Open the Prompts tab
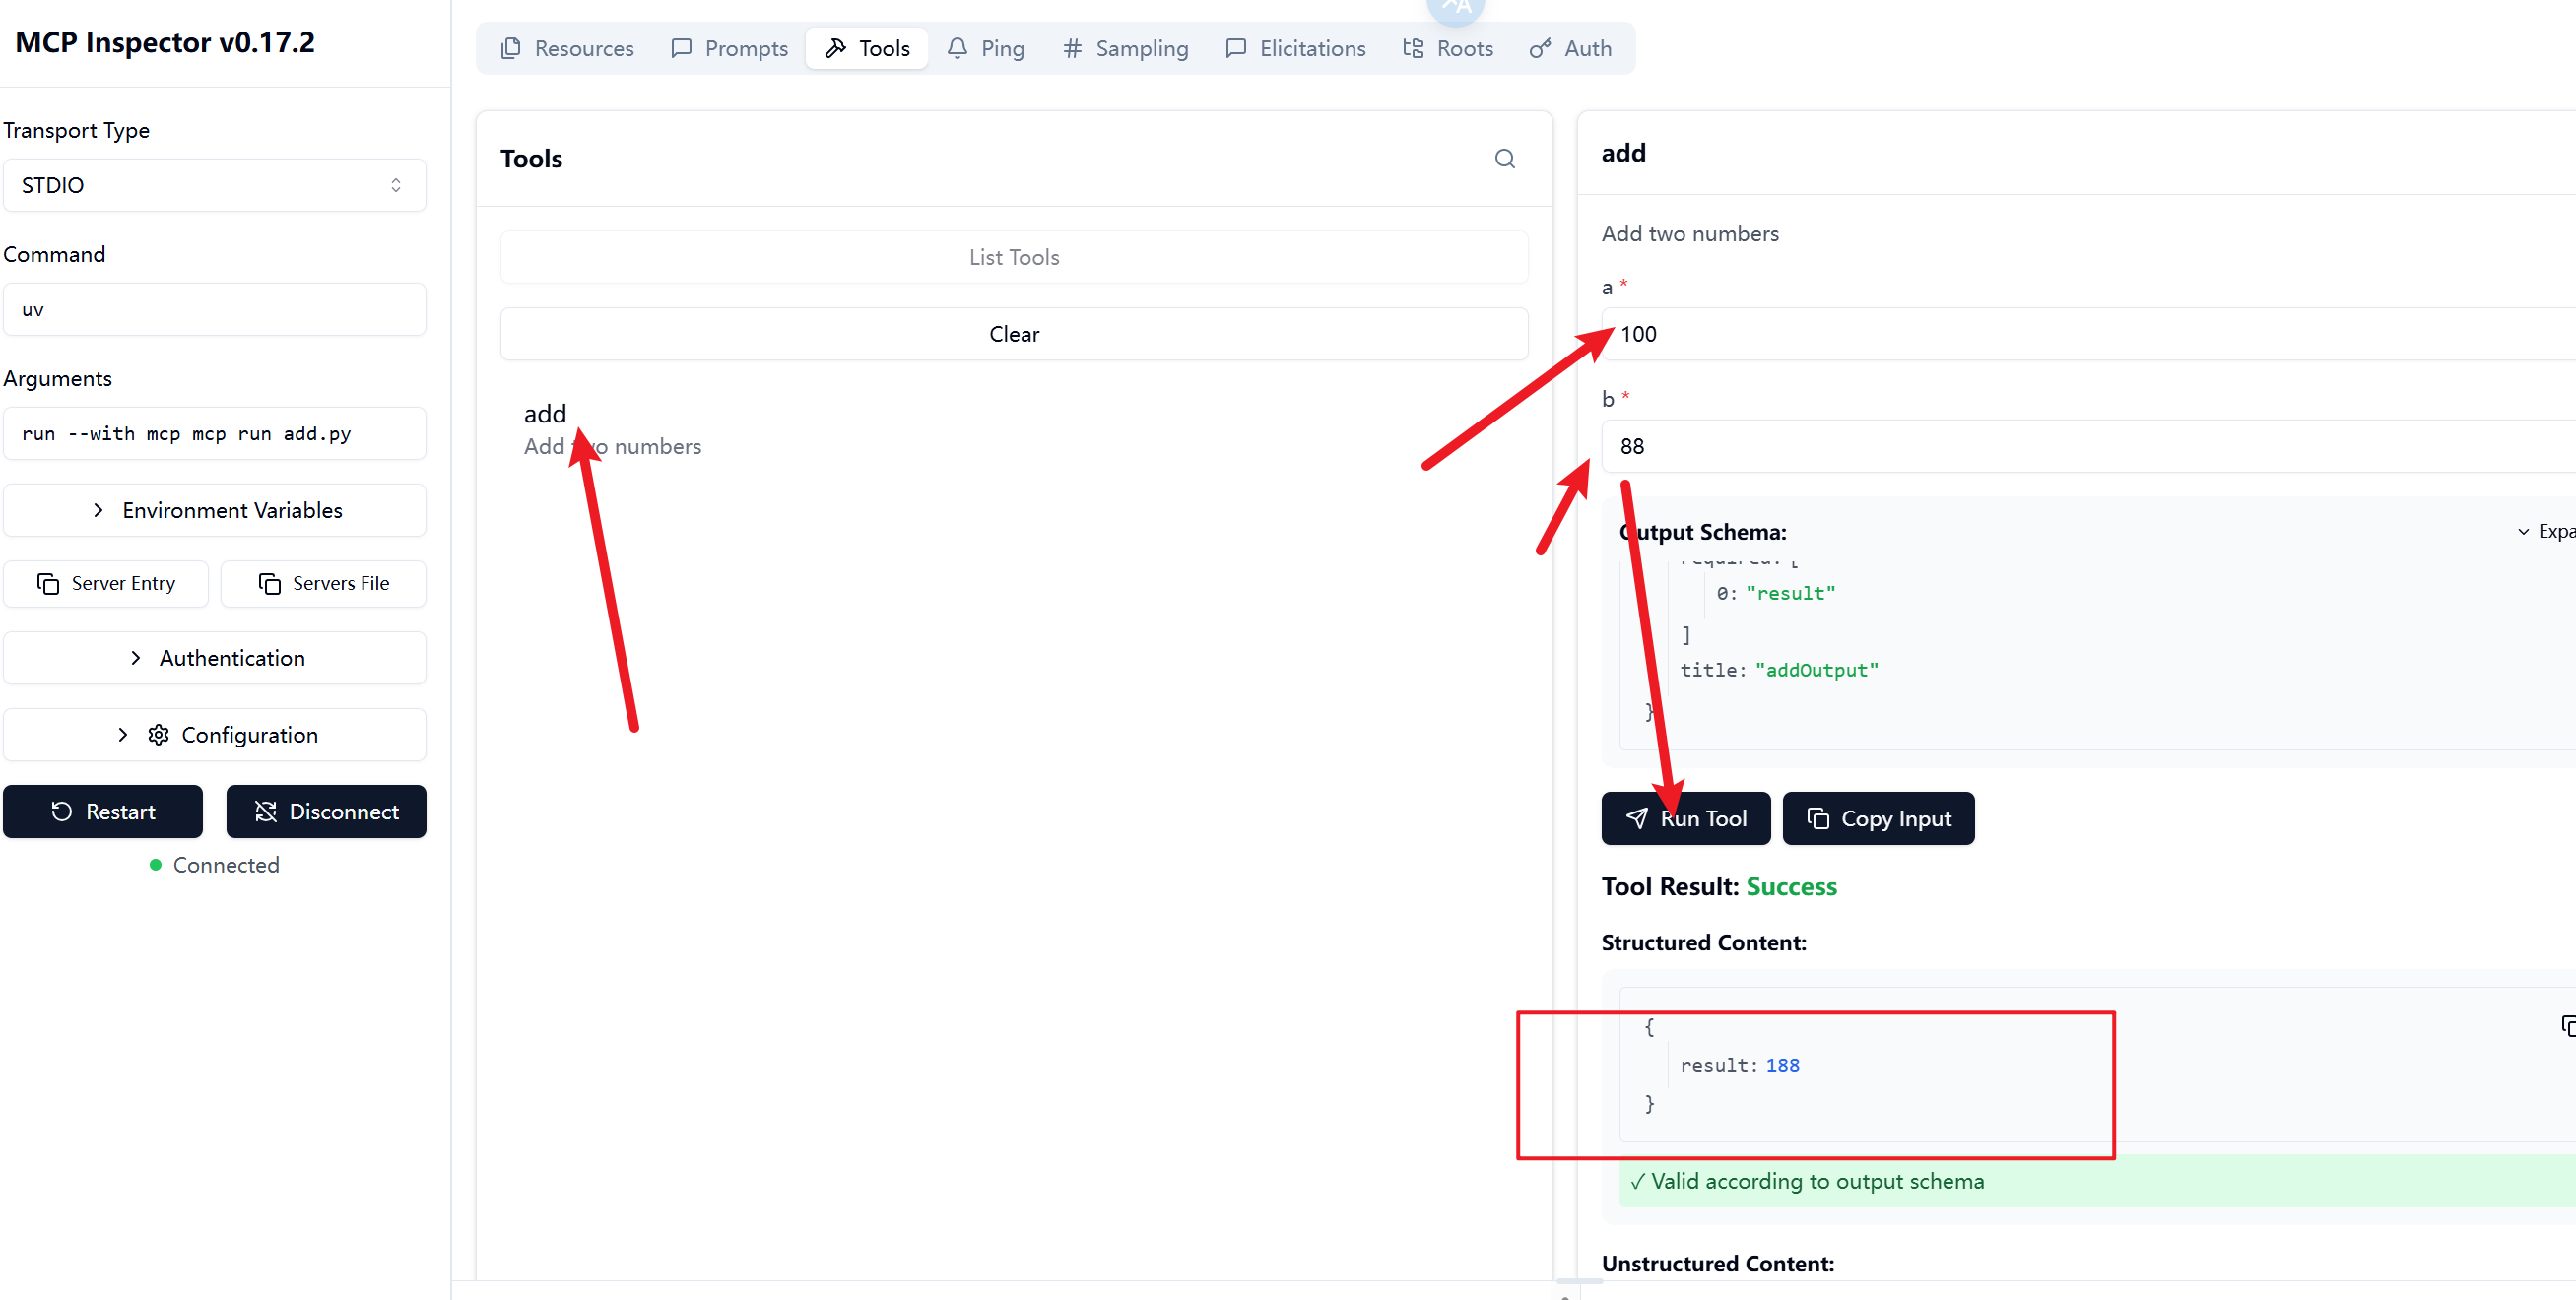This screenshot has width=2576, height=1300. pyautogui.click(x=729, y=48)
